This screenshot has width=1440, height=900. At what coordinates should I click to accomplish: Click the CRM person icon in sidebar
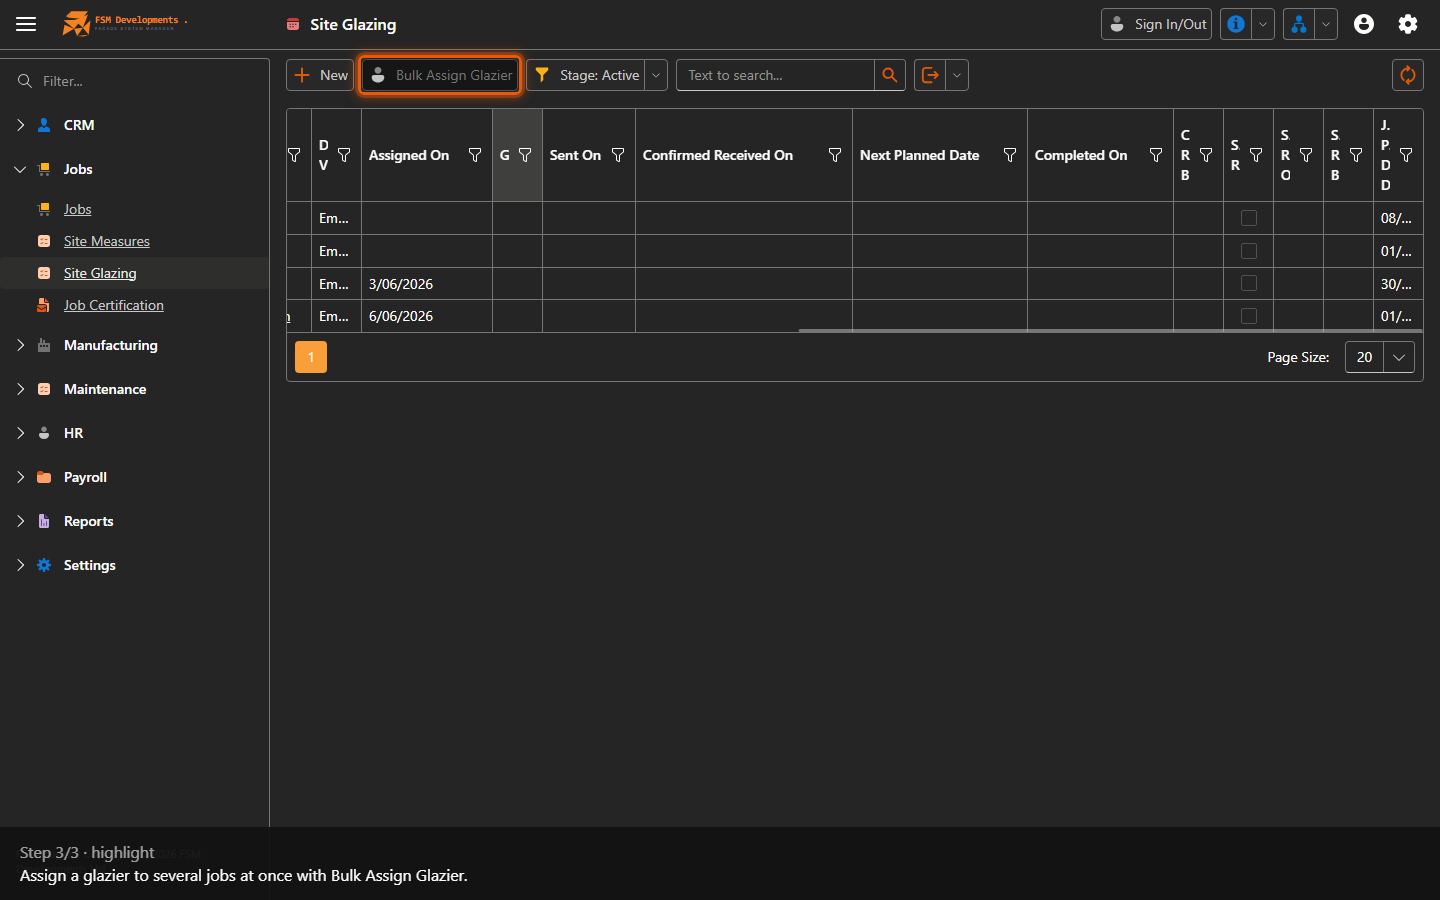coord(44,125)
